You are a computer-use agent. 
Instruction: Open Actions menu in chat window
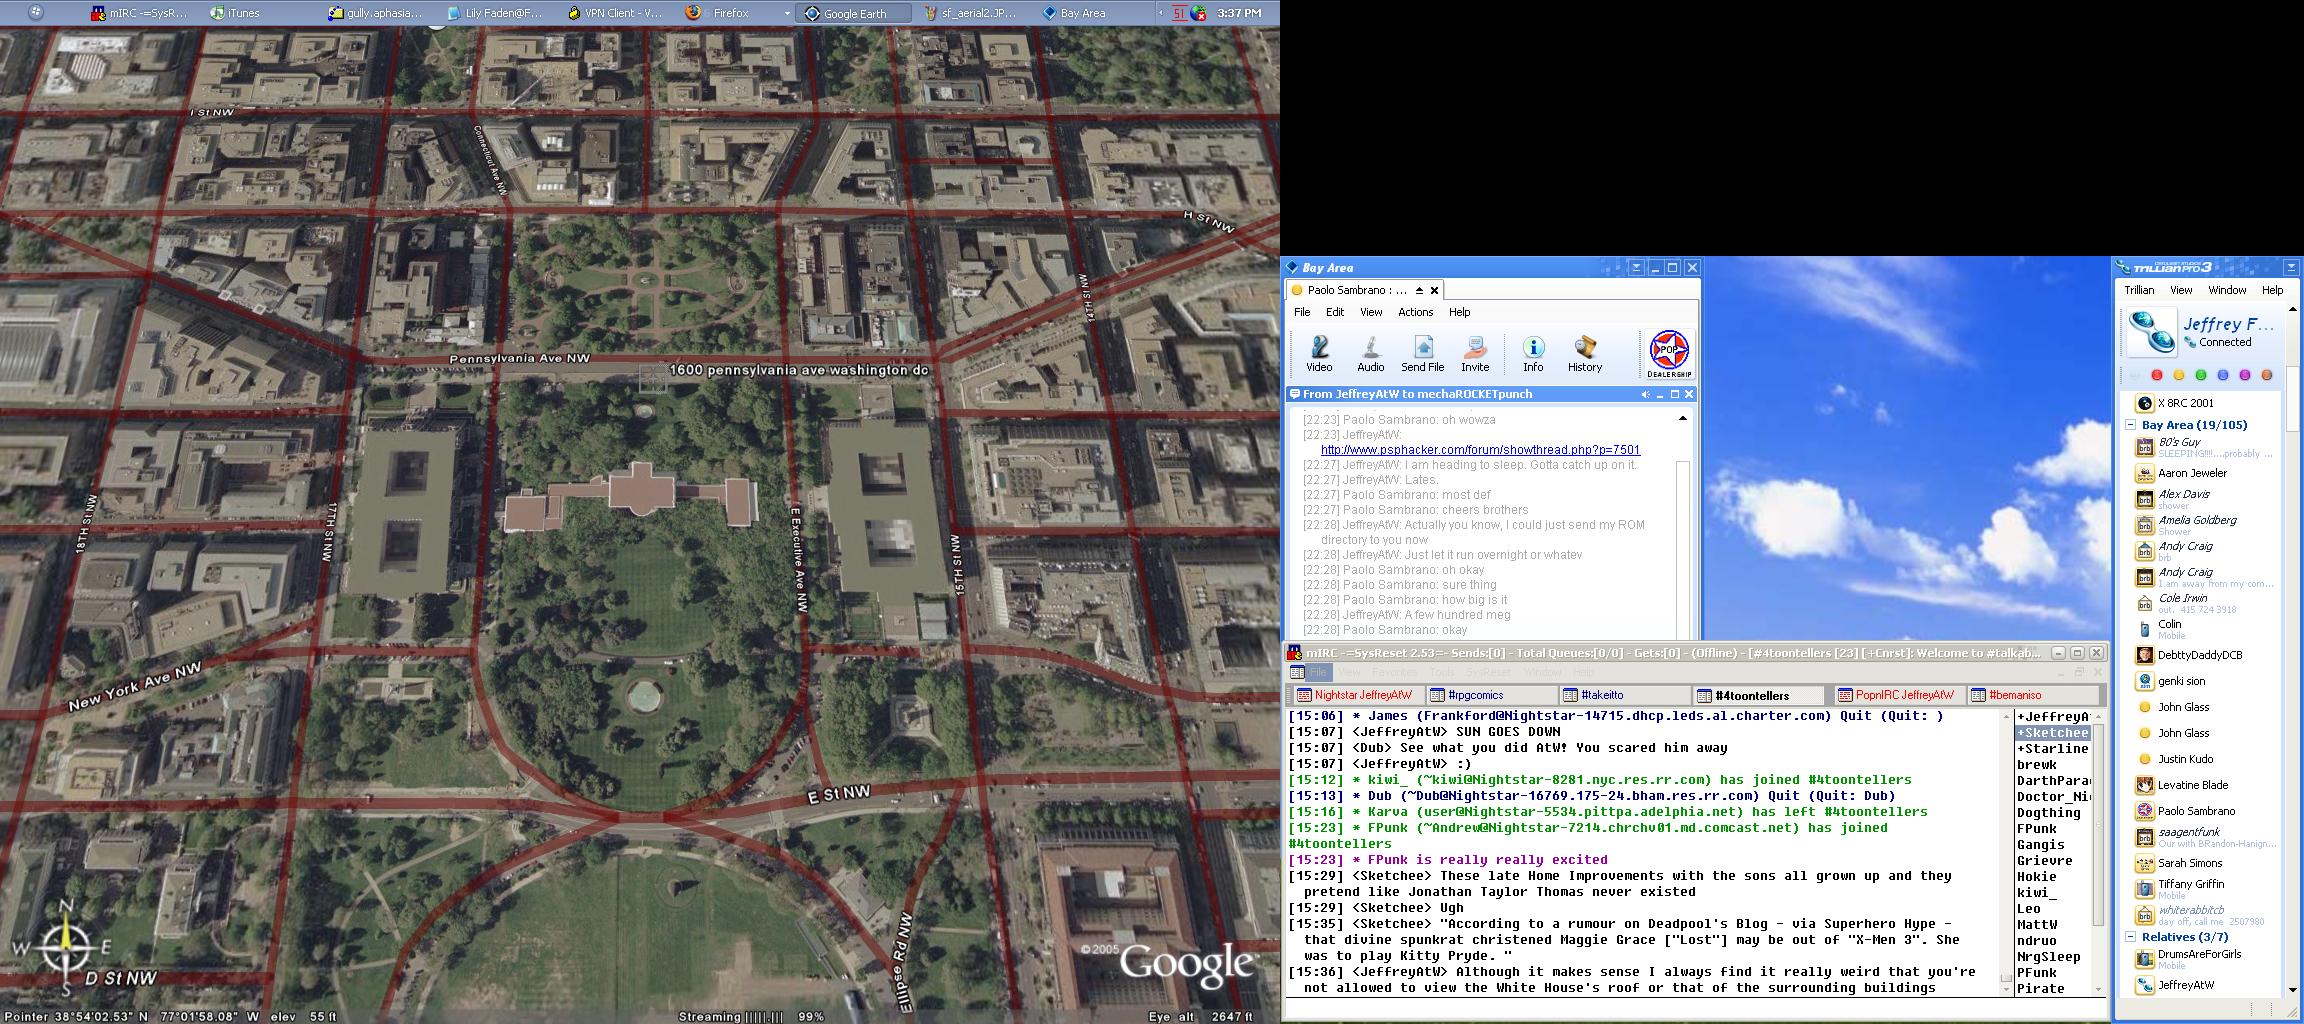point(1415,312)
